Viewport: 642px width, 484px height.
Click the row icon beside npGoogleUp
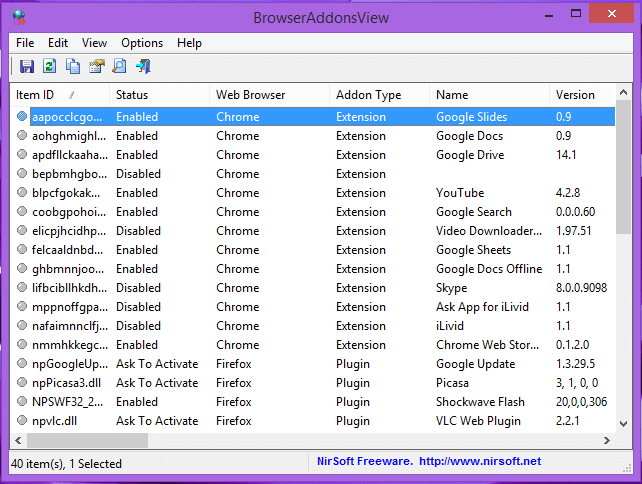[22, 364]
